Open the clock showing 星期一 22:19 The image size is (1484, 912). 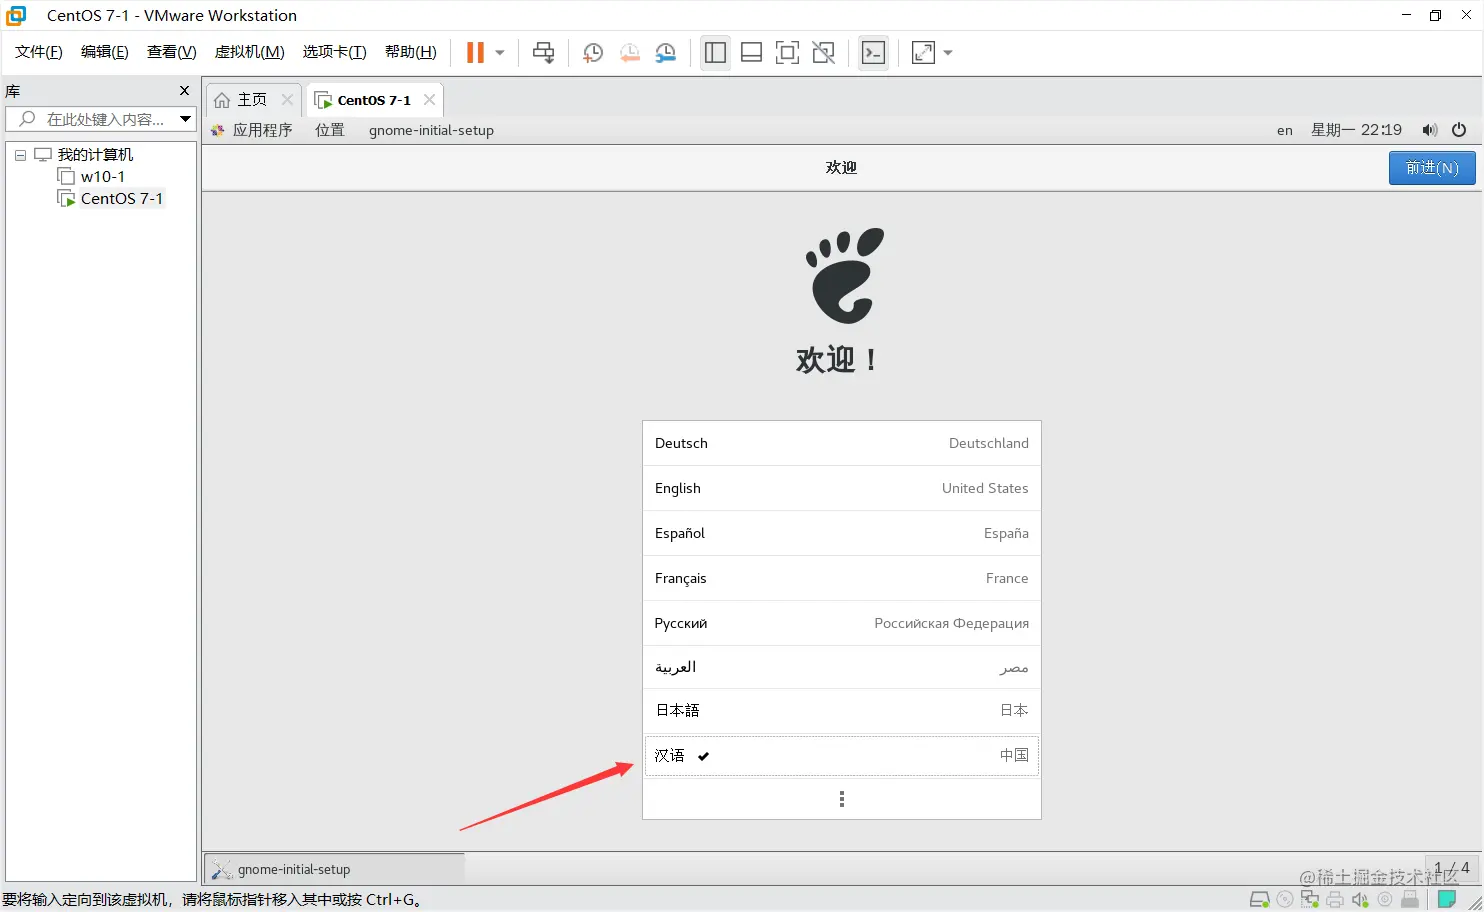pyautogui.click(x=1356, y=130)
